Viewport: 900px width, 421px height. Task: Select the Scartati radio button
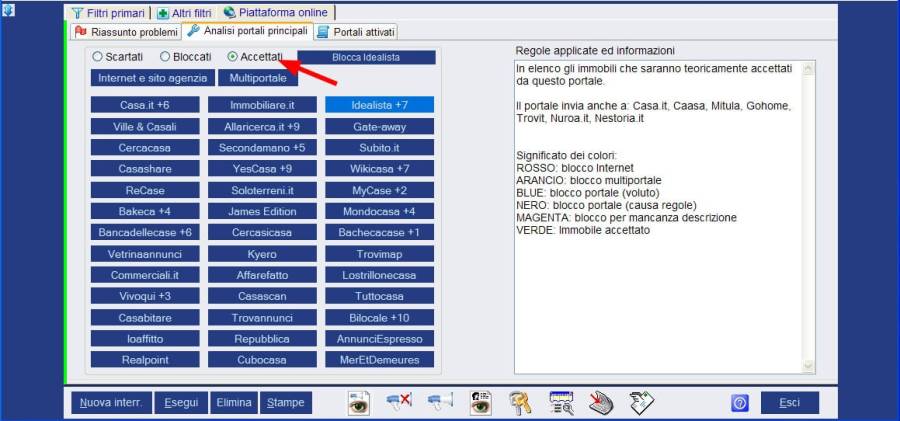98,57
